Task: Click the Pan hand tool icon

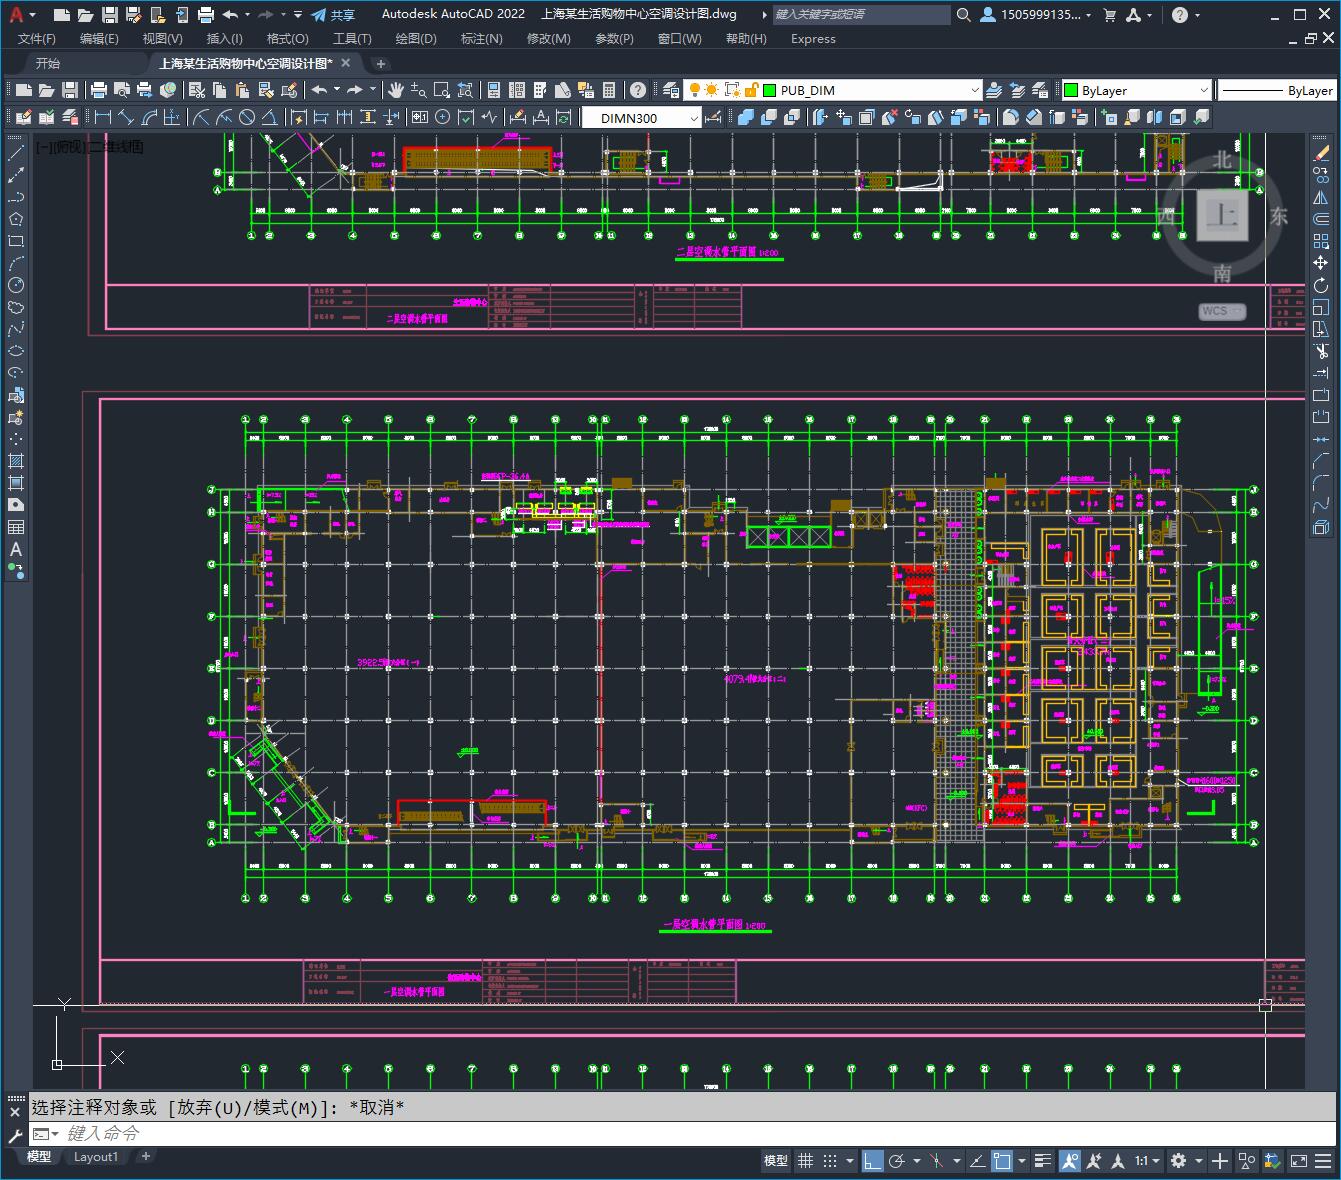Action: [396, 90]
